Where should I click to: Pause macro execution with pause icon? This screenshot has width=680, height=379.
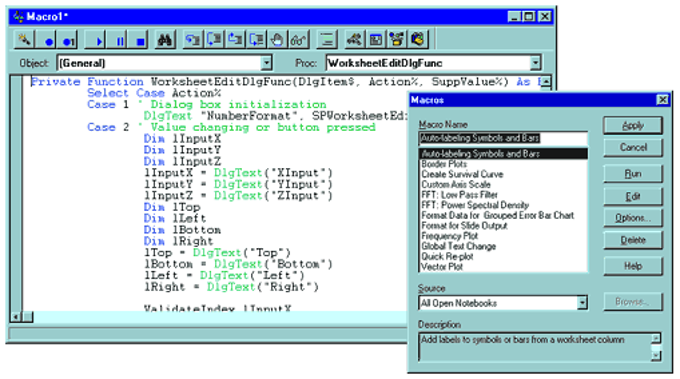pos(119,40)
